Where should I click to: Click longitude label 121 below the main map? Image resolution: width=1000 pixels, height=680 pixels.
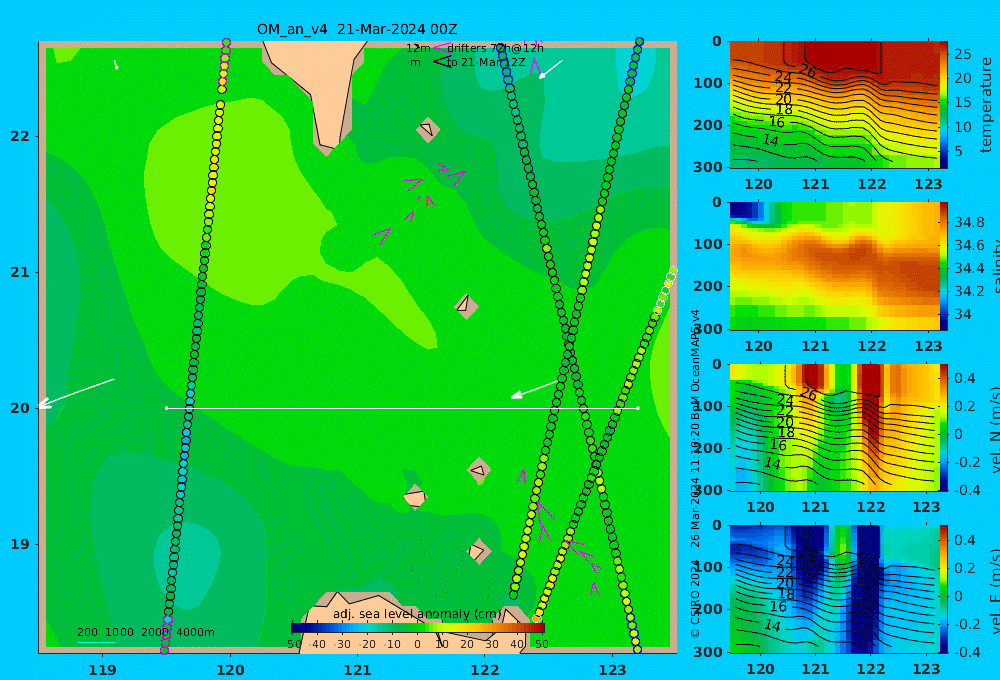358,670
